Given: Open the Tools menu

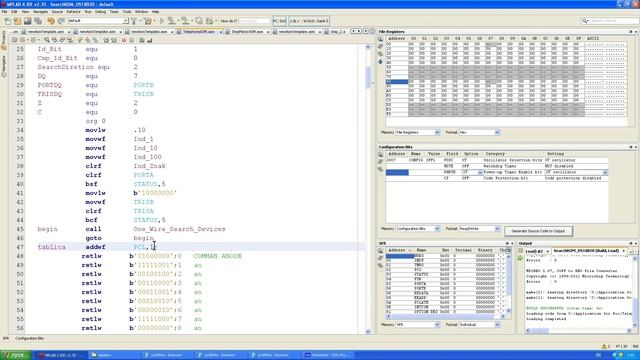Looking at the screenshot, I should 127,12.
